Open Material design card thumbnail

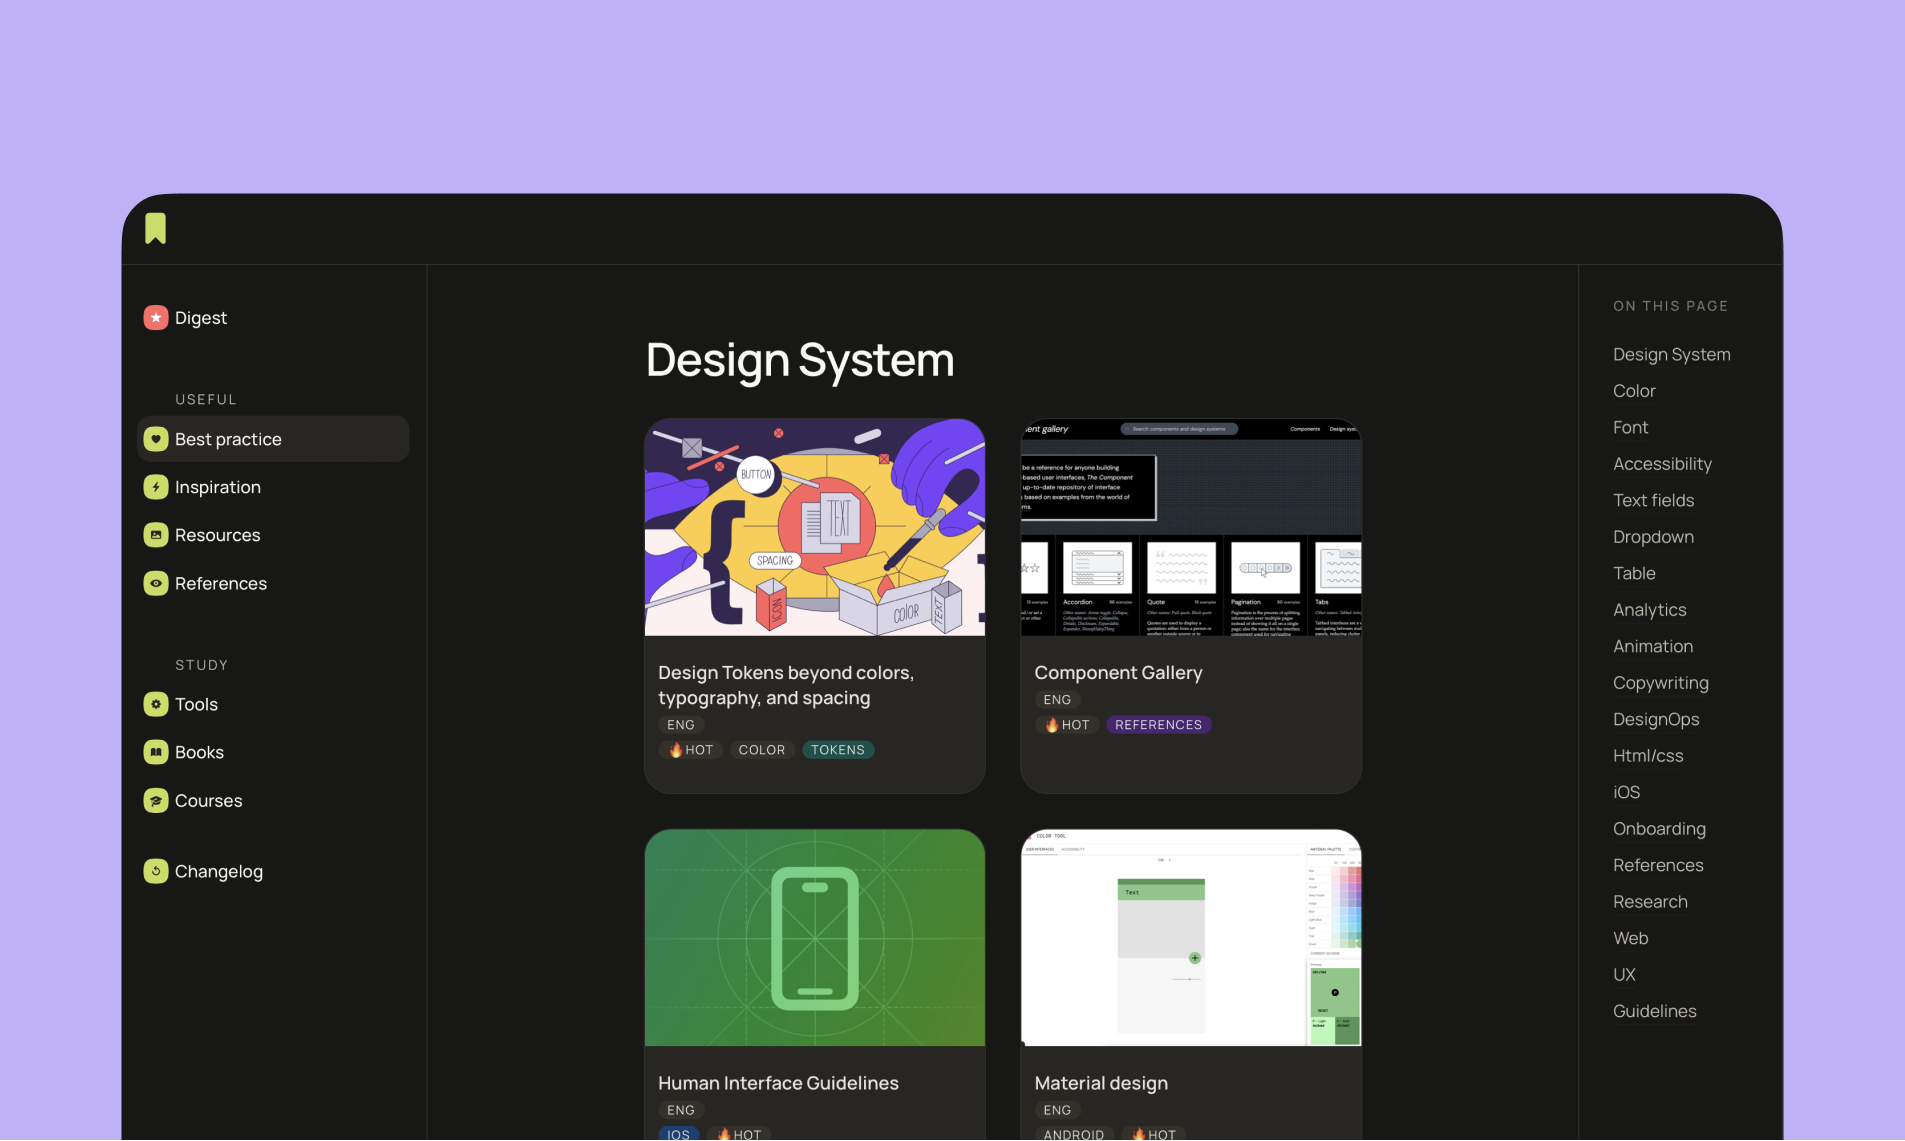pos(1191,938)
